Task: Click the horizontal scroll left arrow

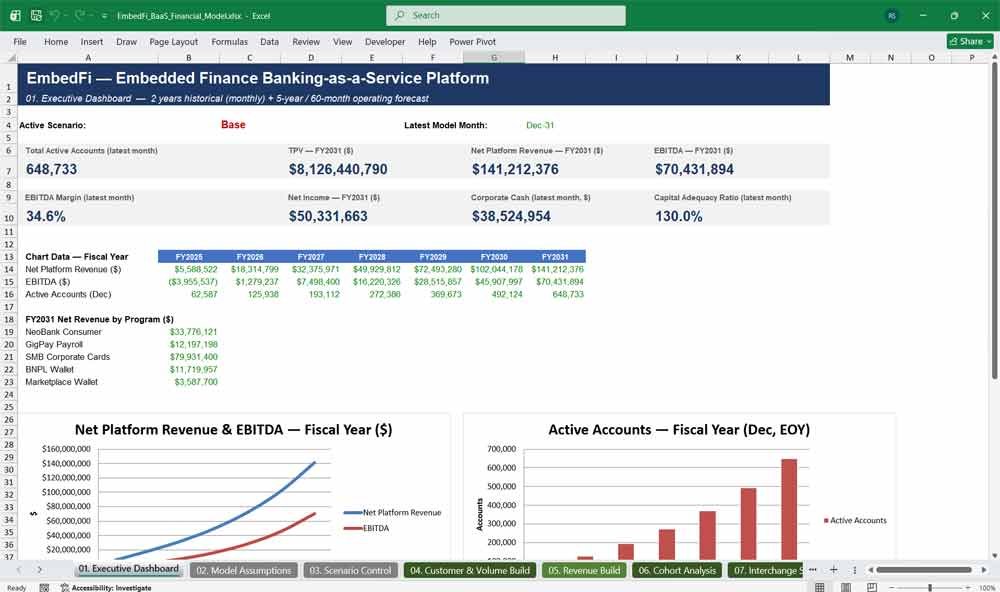Action: [871, 570]
